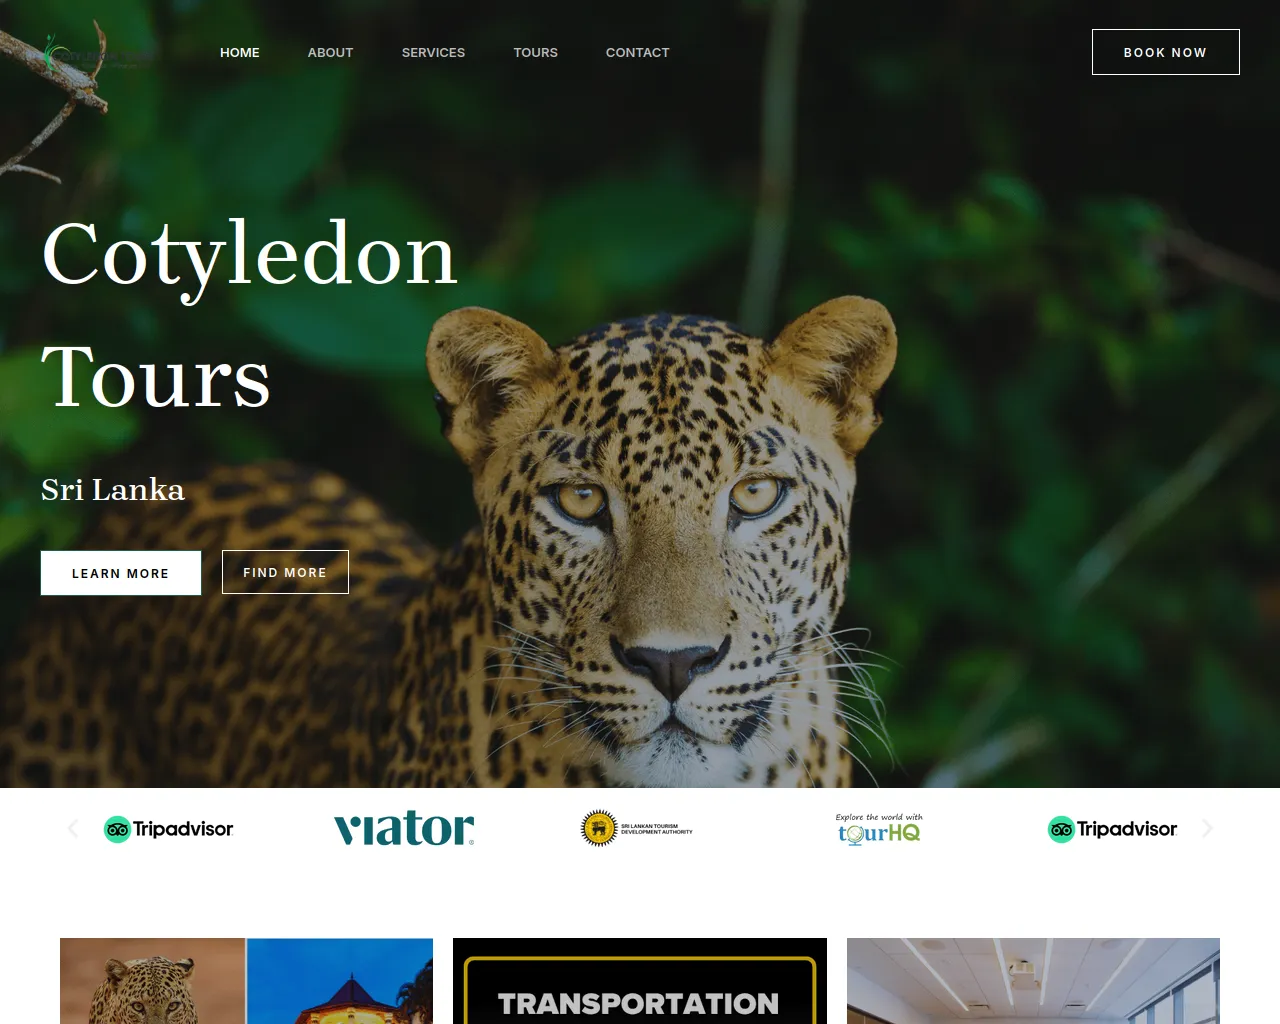This screenshot has width=1280, height=1024.
Task: Select the last Tripadvisor logo in carousel
Action: pyautogui.click(x=1112, y=829)
